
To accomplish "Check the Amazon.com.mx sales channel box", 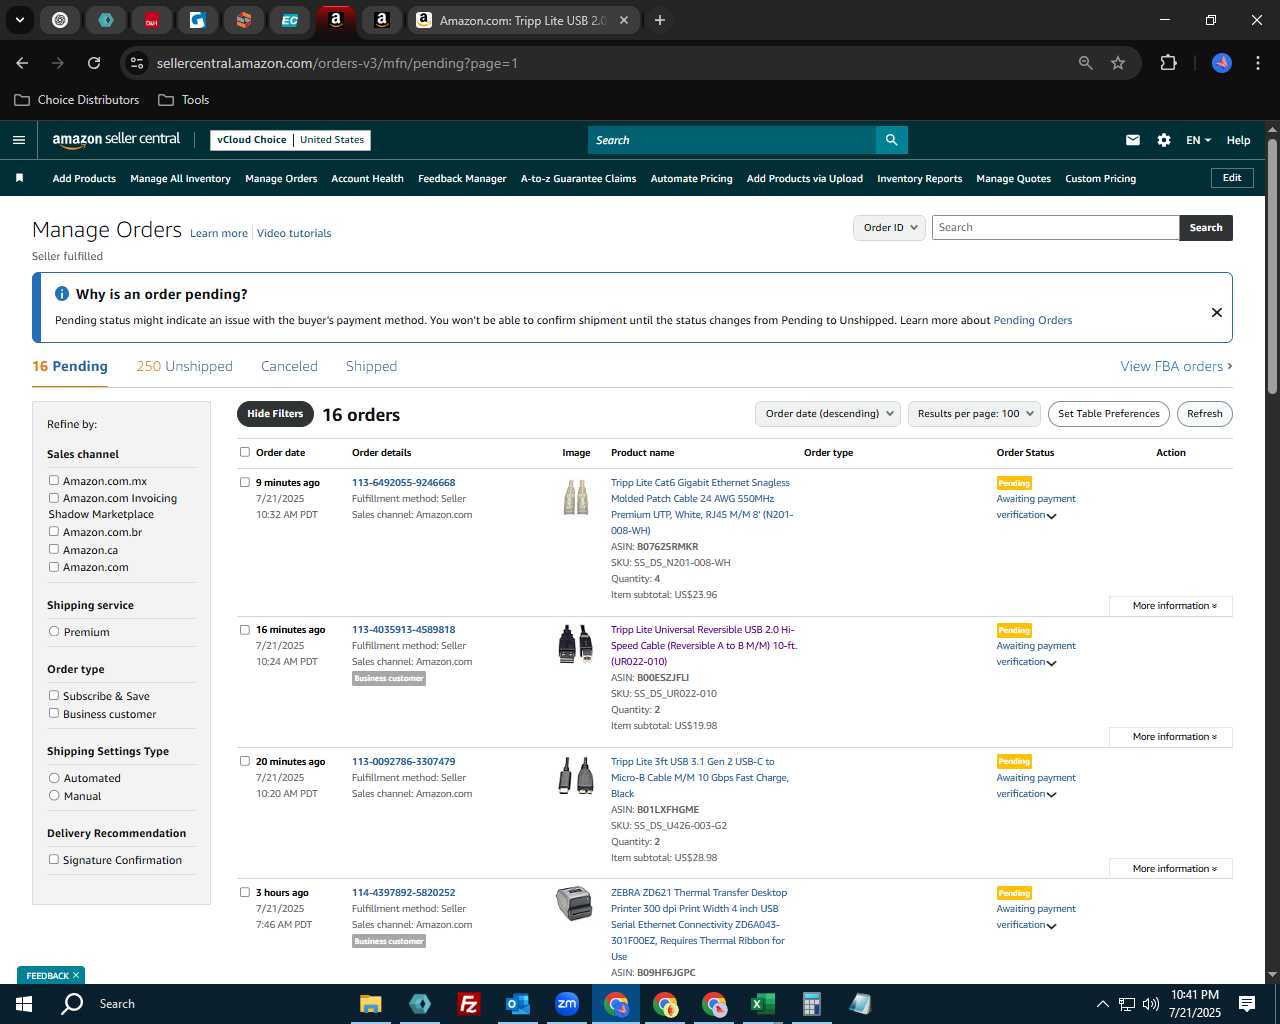I will coord(54,480).
